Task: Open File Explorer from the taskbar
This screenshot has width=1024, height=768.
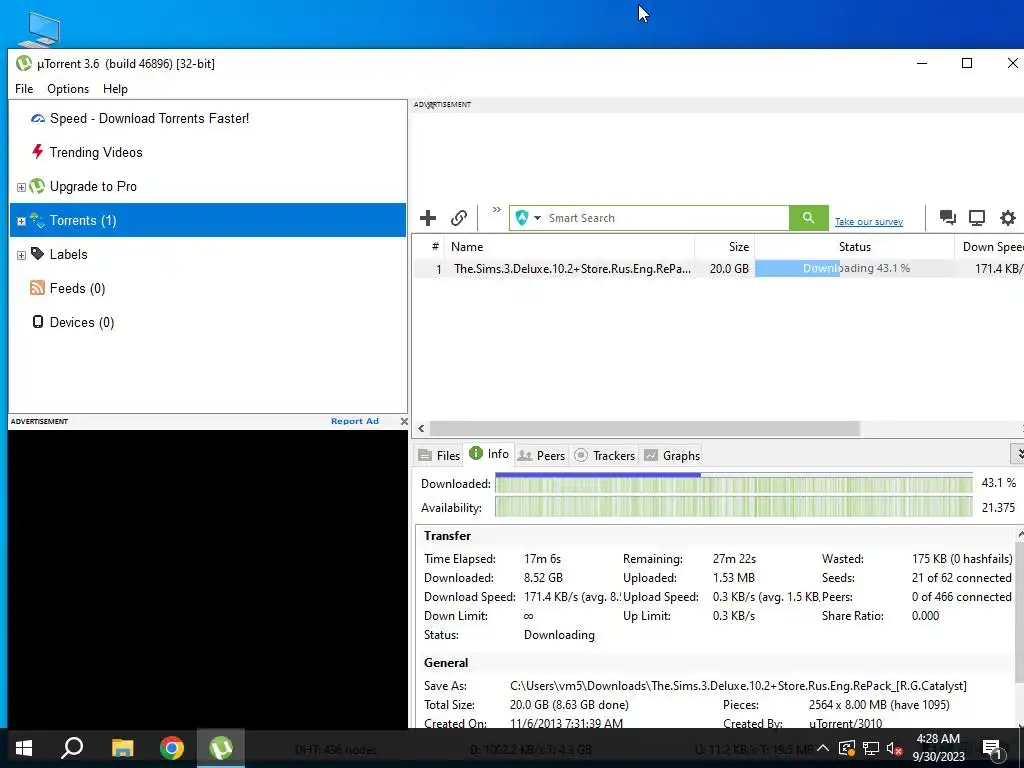Action: pyautogui.click(x=122, y=748)
